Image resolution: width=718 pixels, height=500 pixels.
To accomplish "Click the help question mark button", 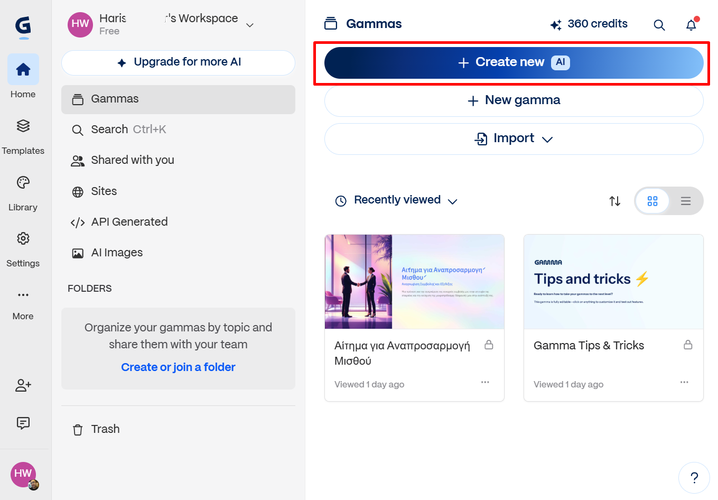I will [x=694, y=477].
